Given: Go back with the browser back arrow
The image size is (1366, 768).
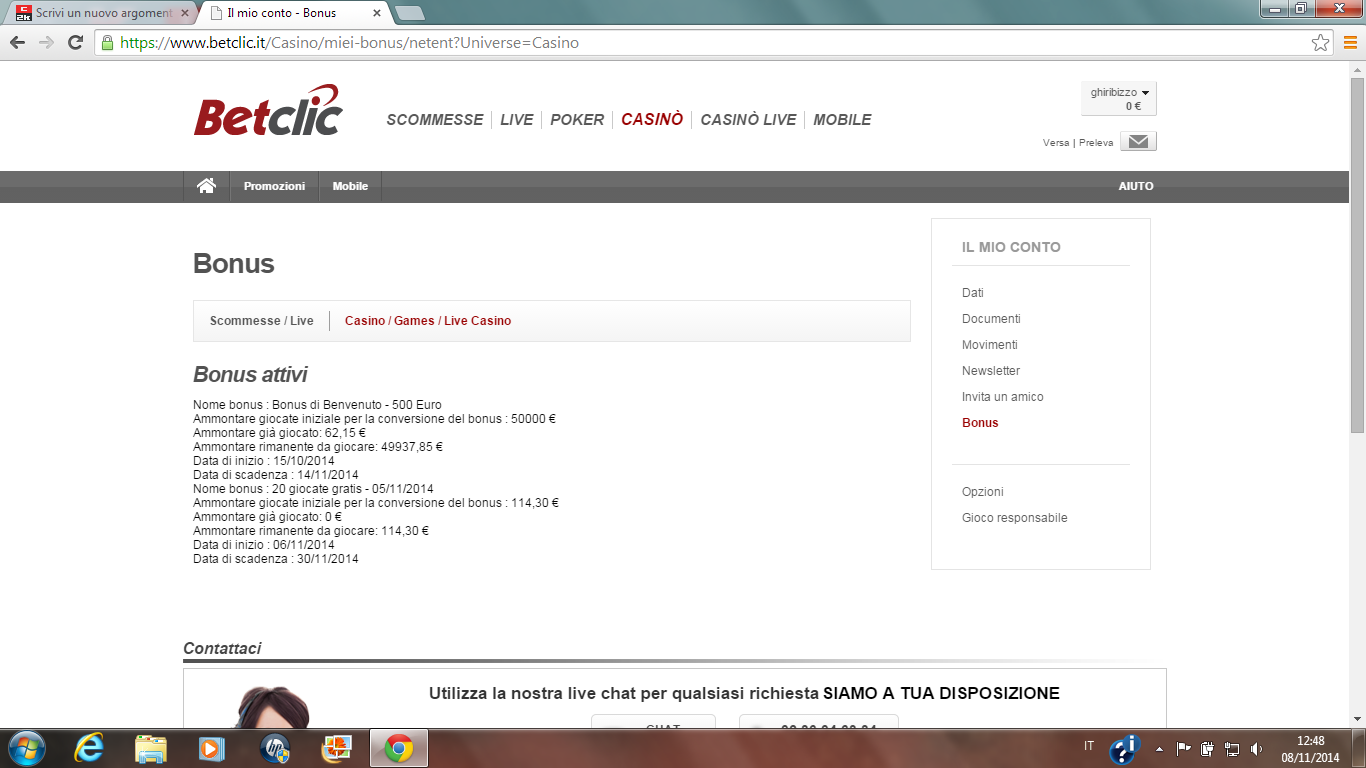Looking at the screenshot, I should click(x=17, y=43).
